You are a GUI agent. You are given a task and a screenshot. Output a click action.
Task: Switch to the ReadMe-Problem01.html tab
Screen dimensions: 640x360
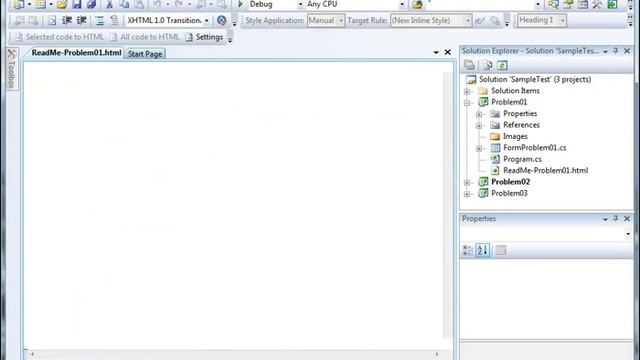point(76,53)
